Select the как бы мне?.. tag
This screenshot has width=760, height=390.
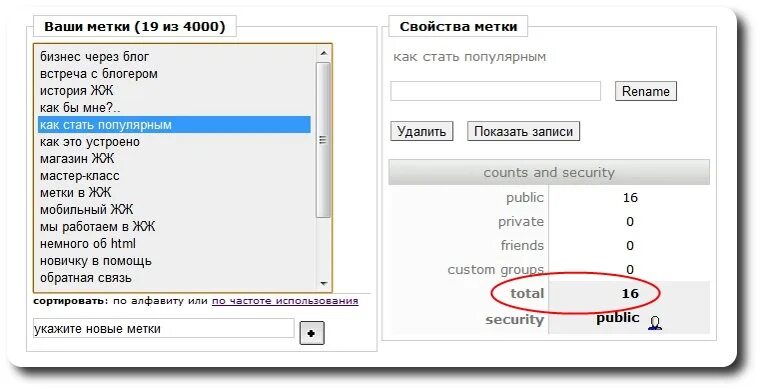pos(174,108)
